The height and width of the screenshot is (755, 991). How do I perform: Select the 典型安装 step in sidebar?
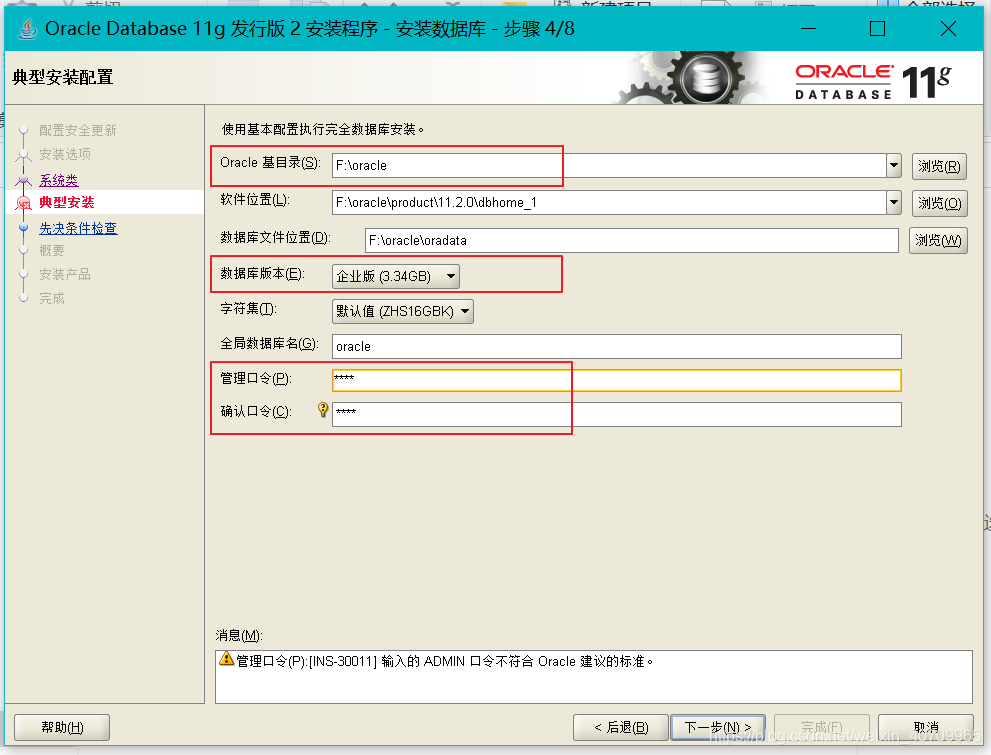point(66,202)
